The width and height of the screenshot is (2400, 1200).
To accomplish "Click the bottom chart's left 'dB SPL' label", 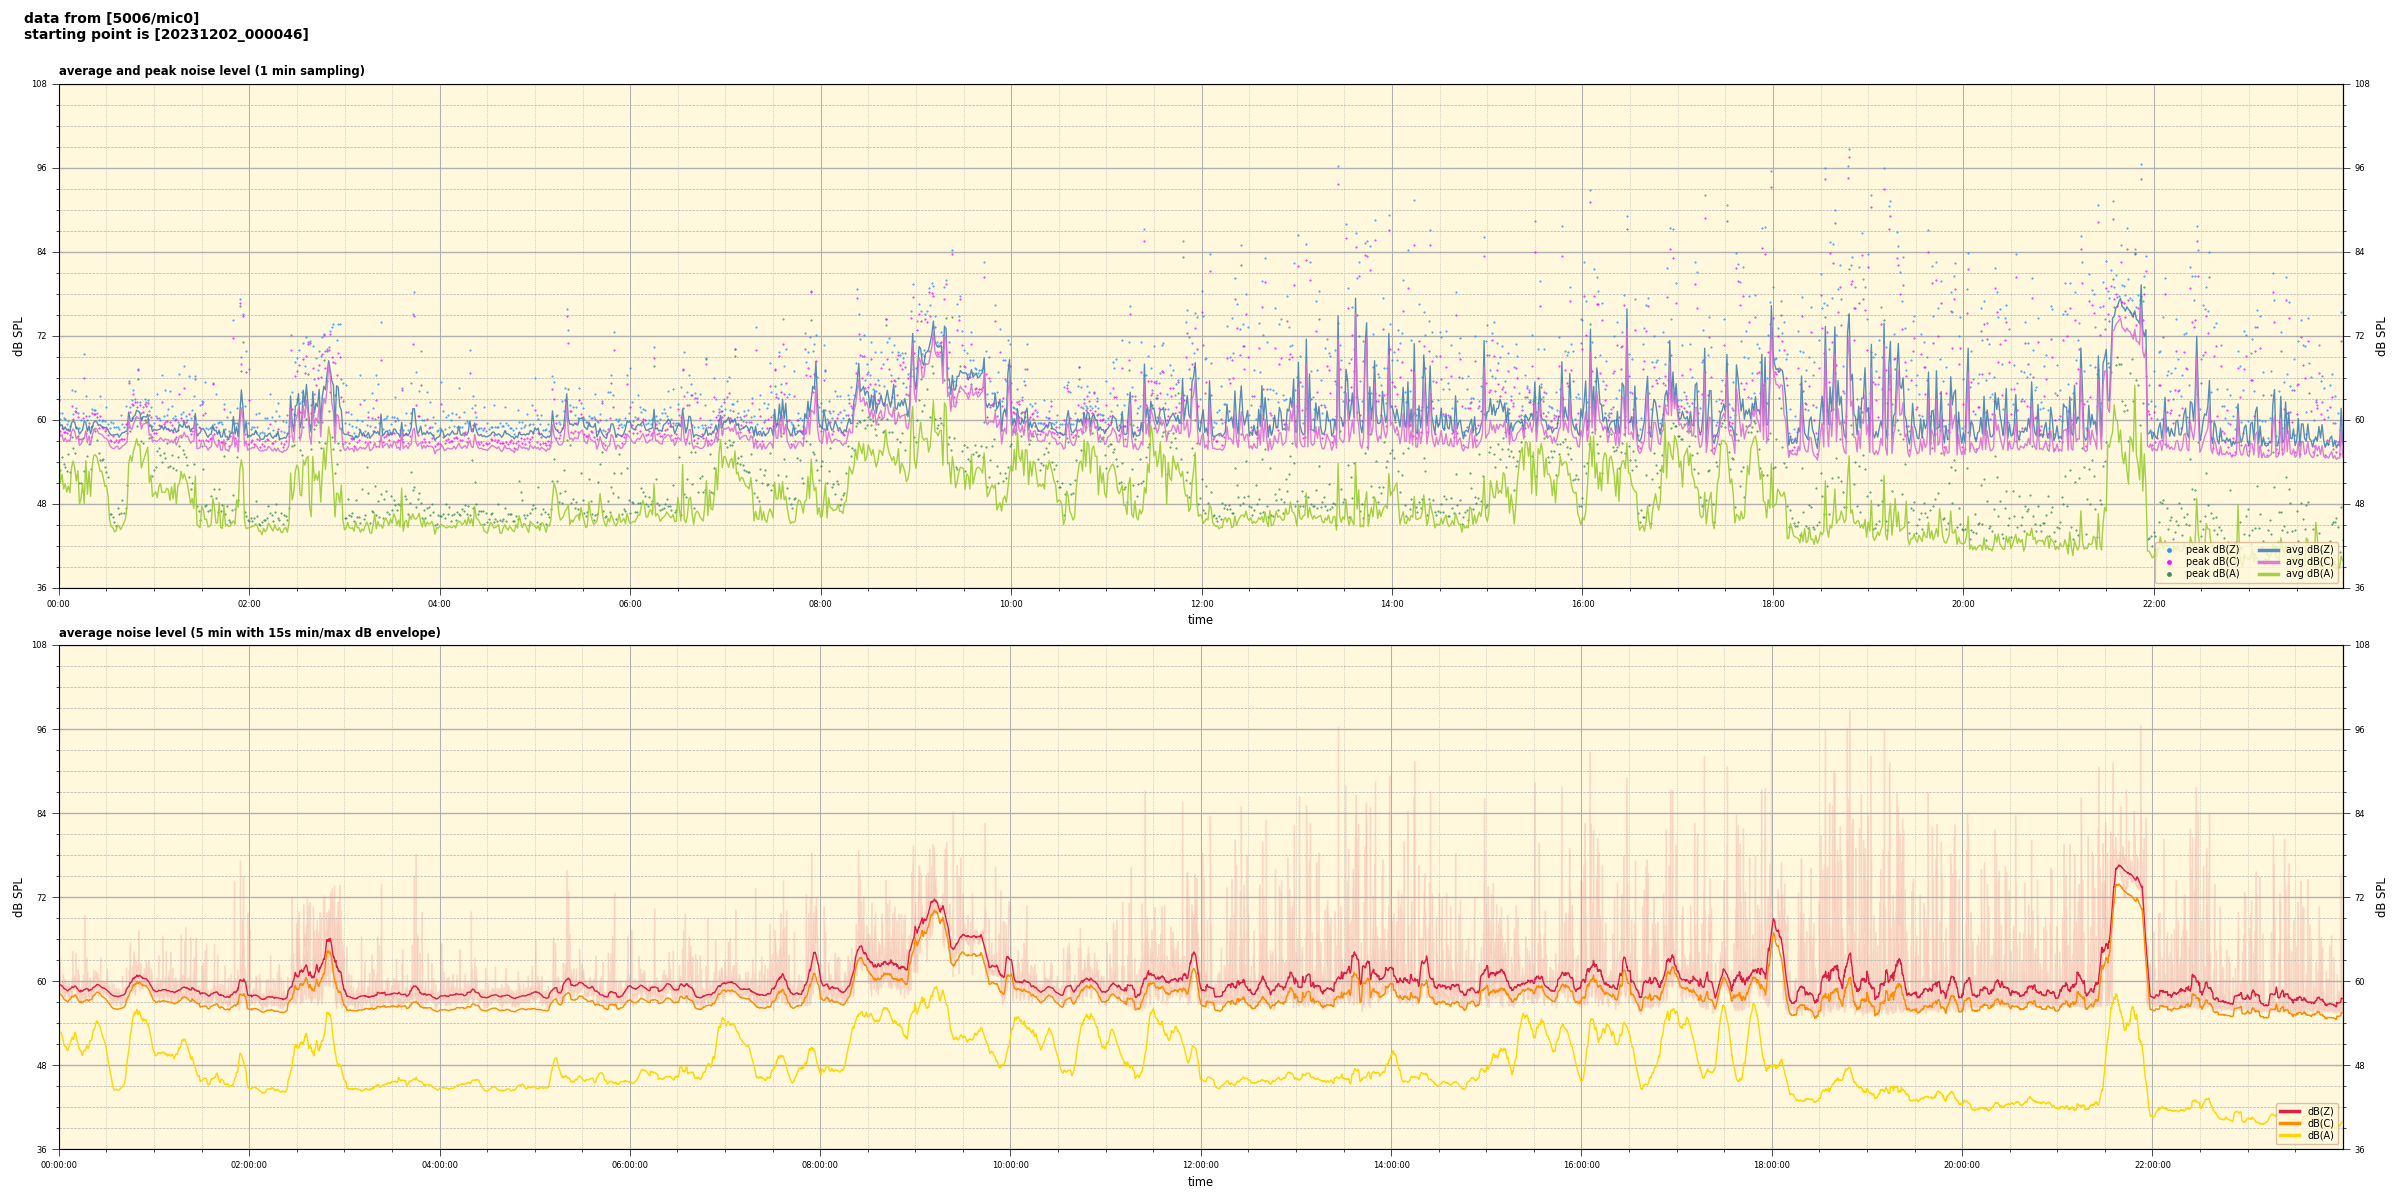I will 18,897.
